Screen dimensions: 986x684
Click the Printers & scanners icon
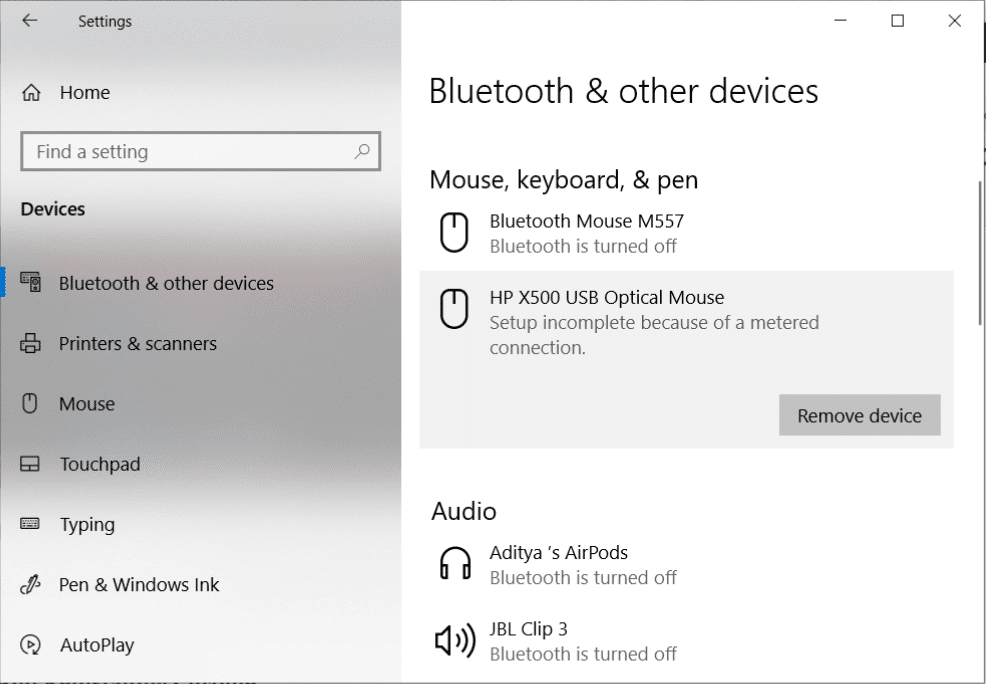(31, 344)
